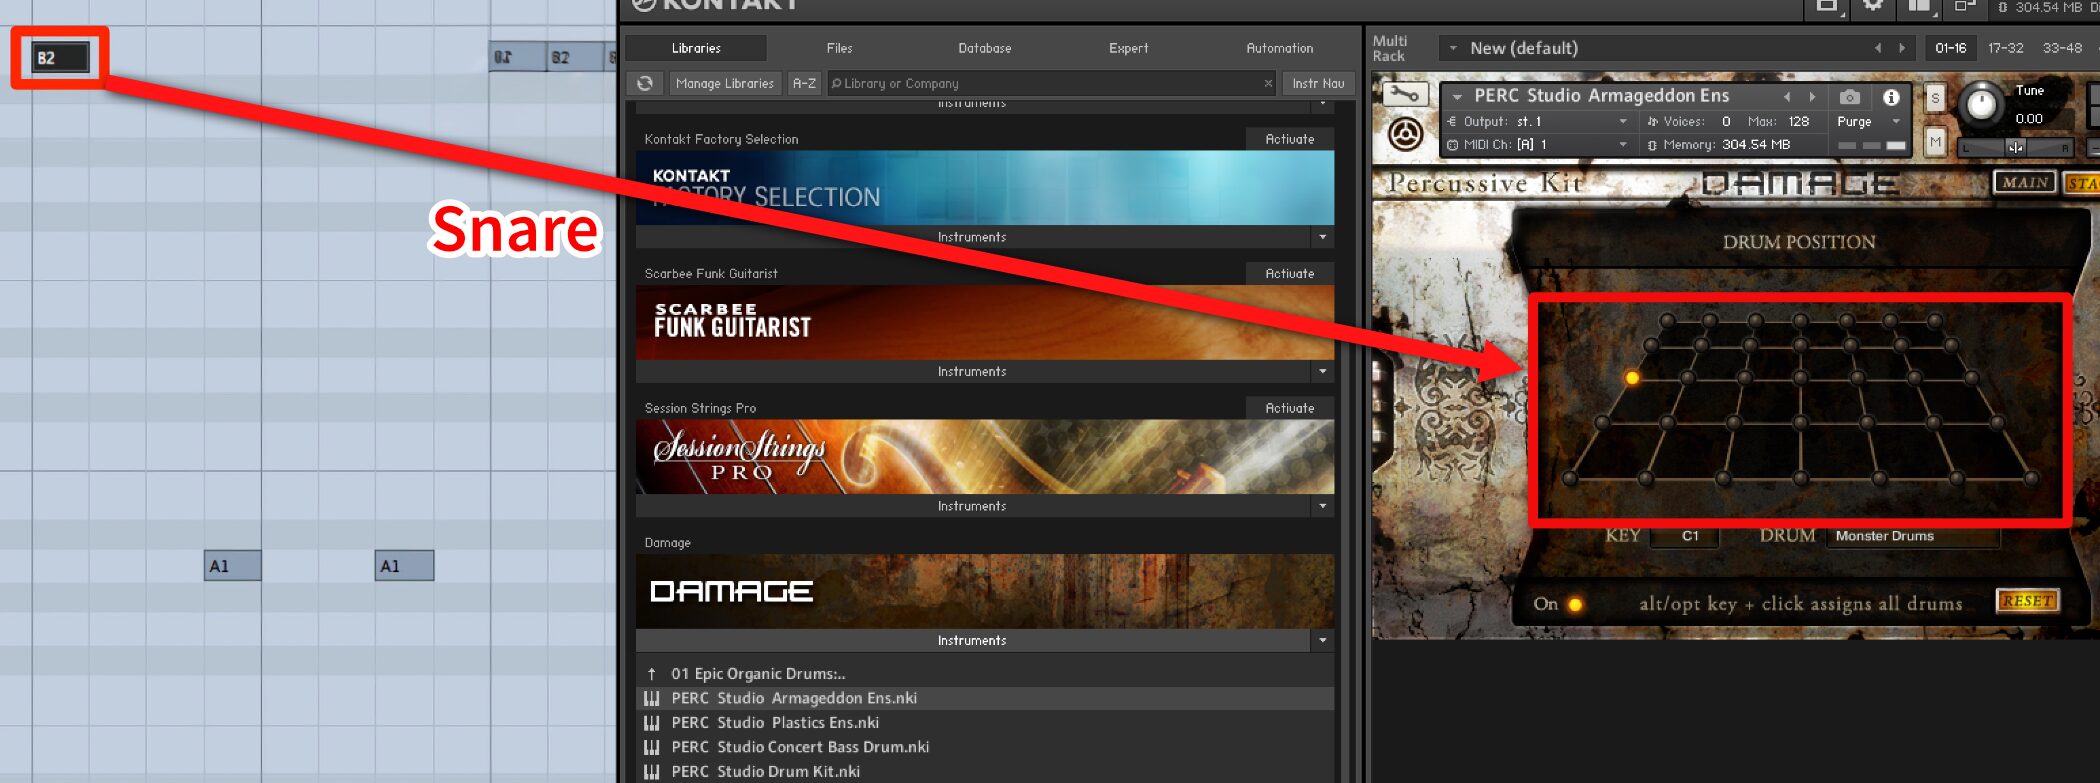Mute the instrument with M button
The image size is (2100, 783).
(x=1935, y=142)
